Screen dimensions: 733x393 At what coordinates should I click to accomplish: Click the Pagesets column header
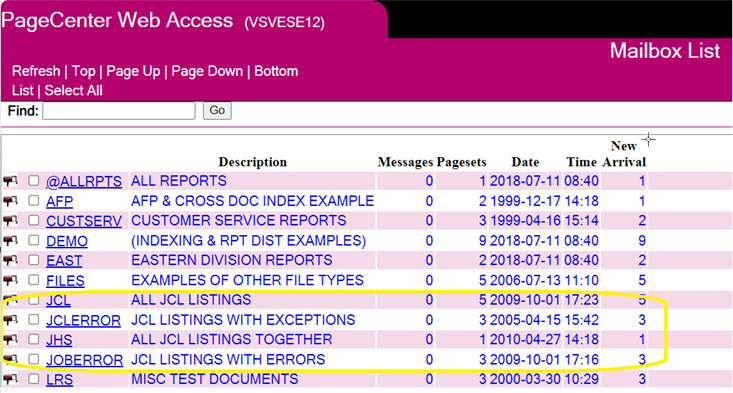tap(461, 162)
